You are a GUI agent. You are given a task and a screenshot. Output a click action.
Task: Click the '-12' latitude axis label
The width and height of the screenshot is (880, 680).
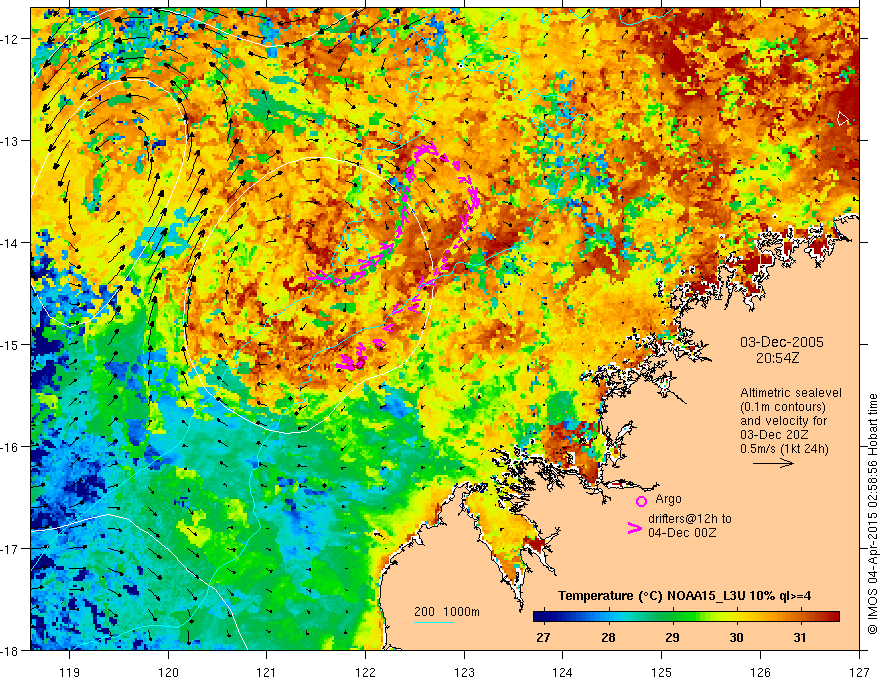10,39
